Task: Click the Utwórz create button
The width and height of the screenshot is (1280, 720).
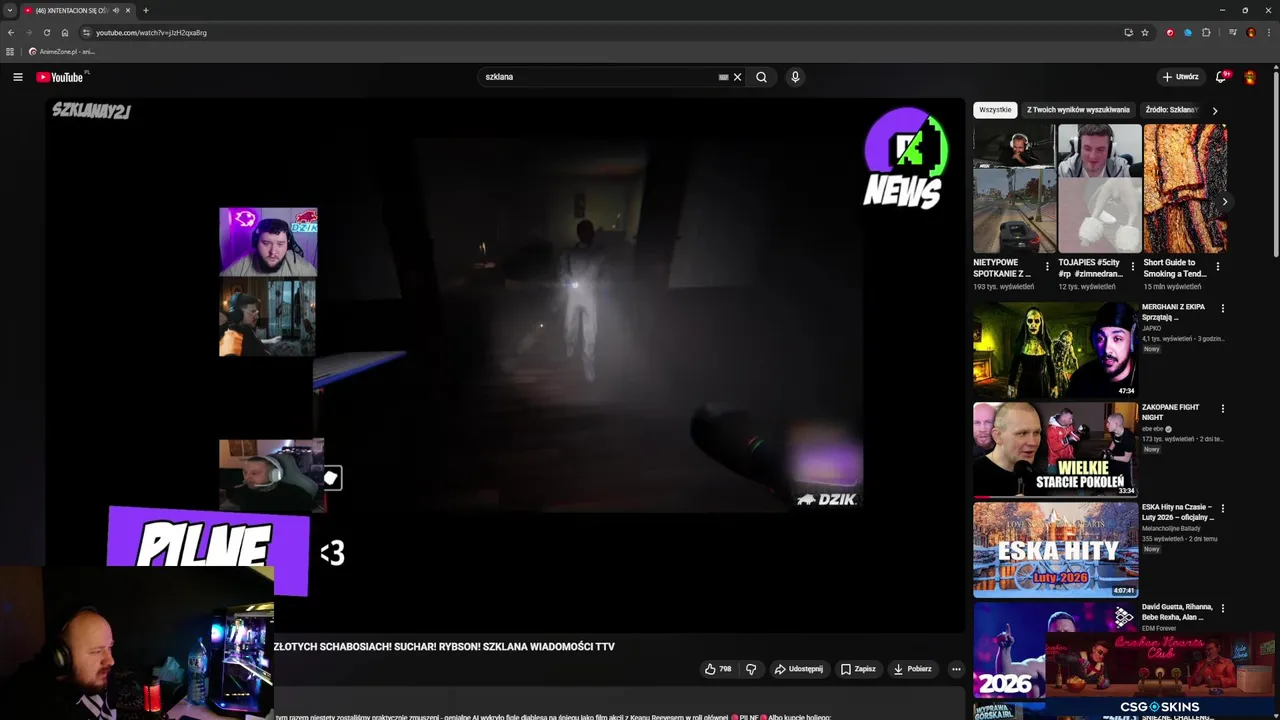Action: 1180,77
